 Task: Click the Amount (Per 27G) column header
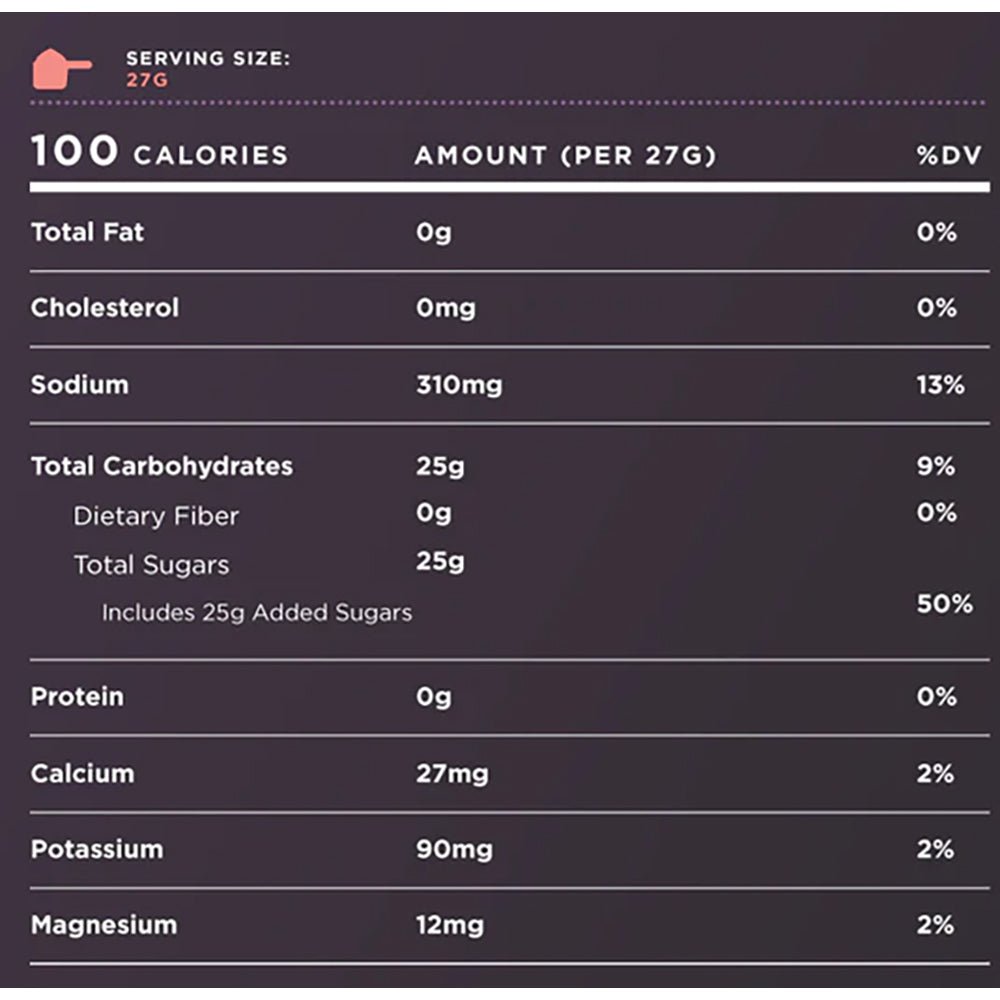[565, 156]
